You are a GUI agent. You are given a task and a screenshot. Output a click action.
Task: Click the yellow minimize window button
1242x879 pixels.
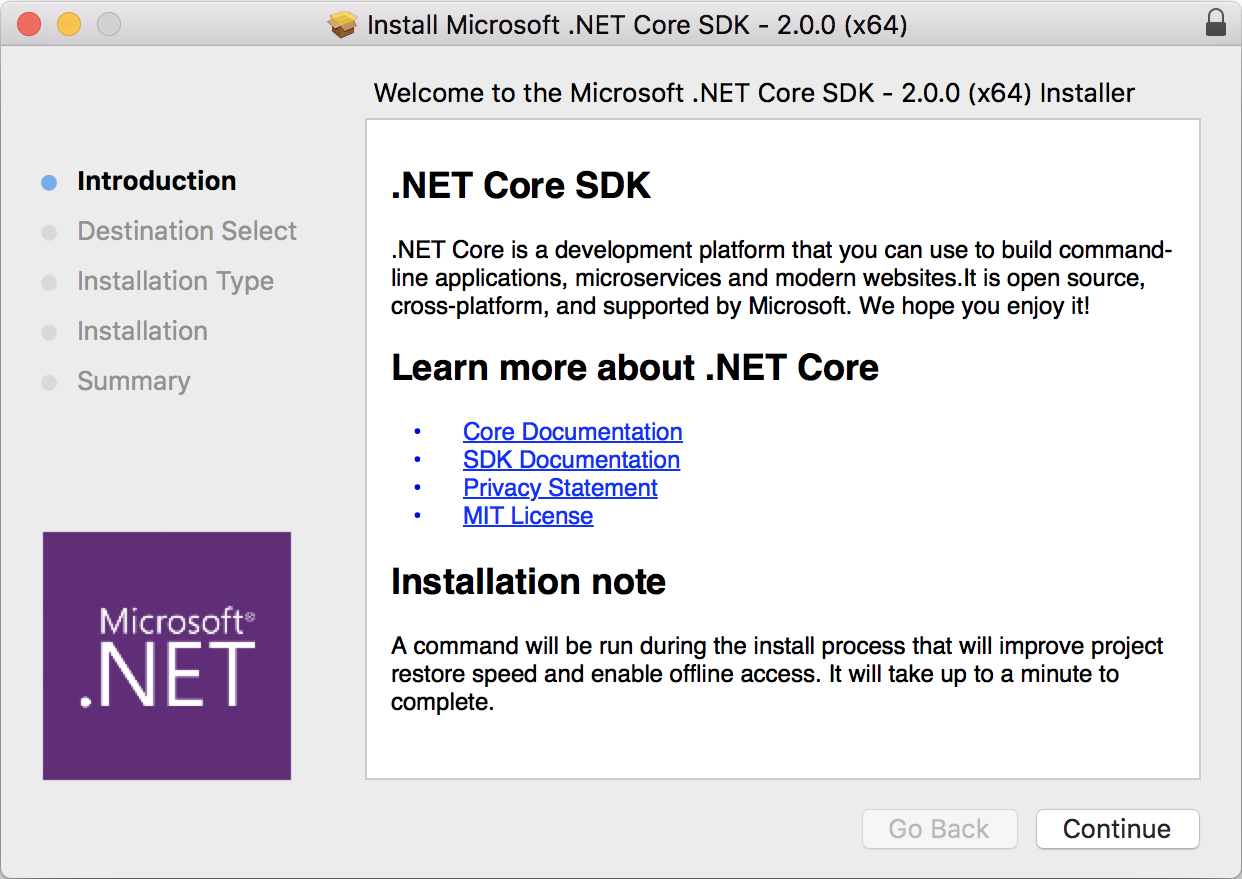tap(69, 24)
